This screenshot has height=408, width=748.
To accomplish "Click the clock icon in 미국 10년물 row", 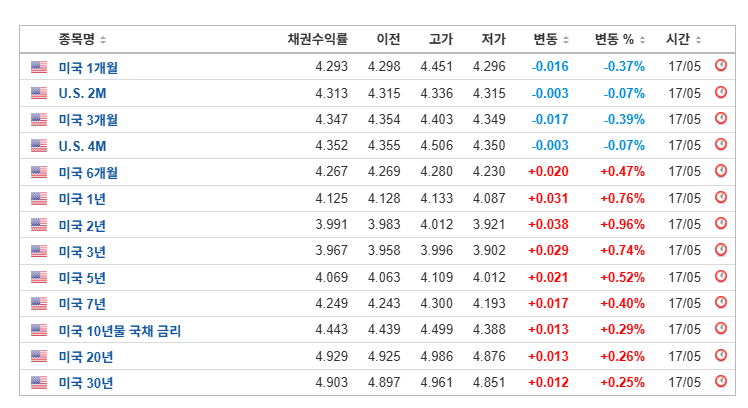I will (x=721, y=328).
